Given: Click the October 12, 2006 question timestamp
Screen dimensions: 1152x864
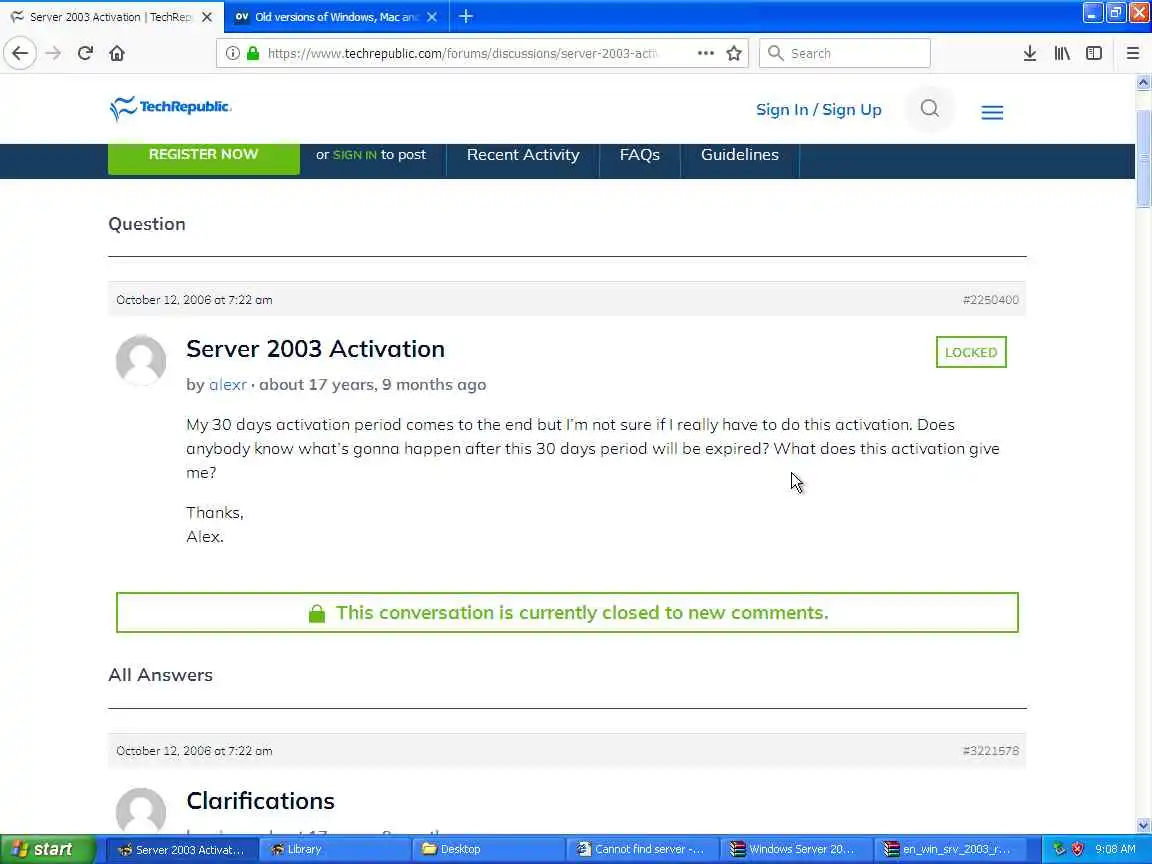Looking at the screenshot, I should 194,300.
